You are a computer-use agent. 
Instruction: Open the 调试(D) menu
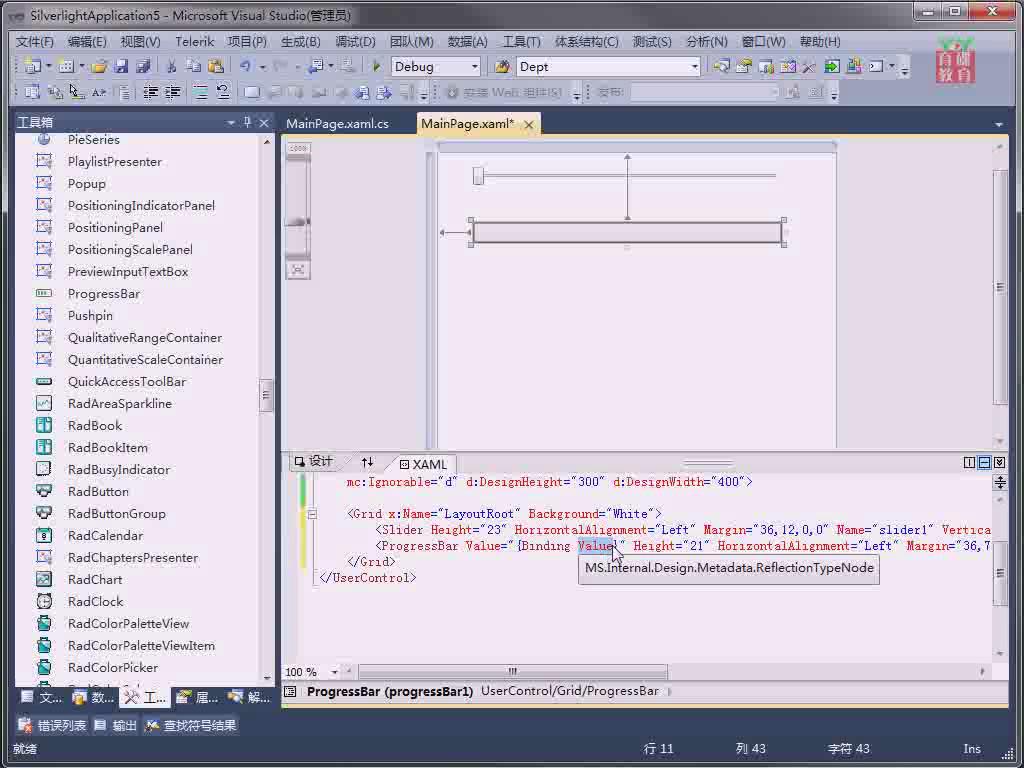tap(355, 42)
